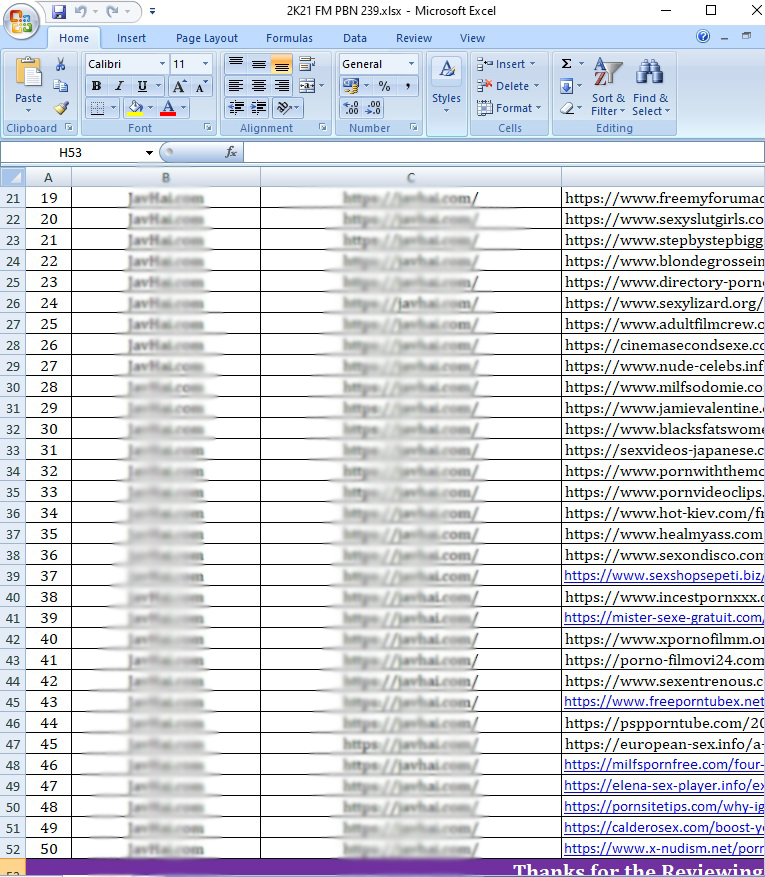The image size is (765, 877).
Task: Set Middle Align vertical alignment
Action: (x=258, y=63)
